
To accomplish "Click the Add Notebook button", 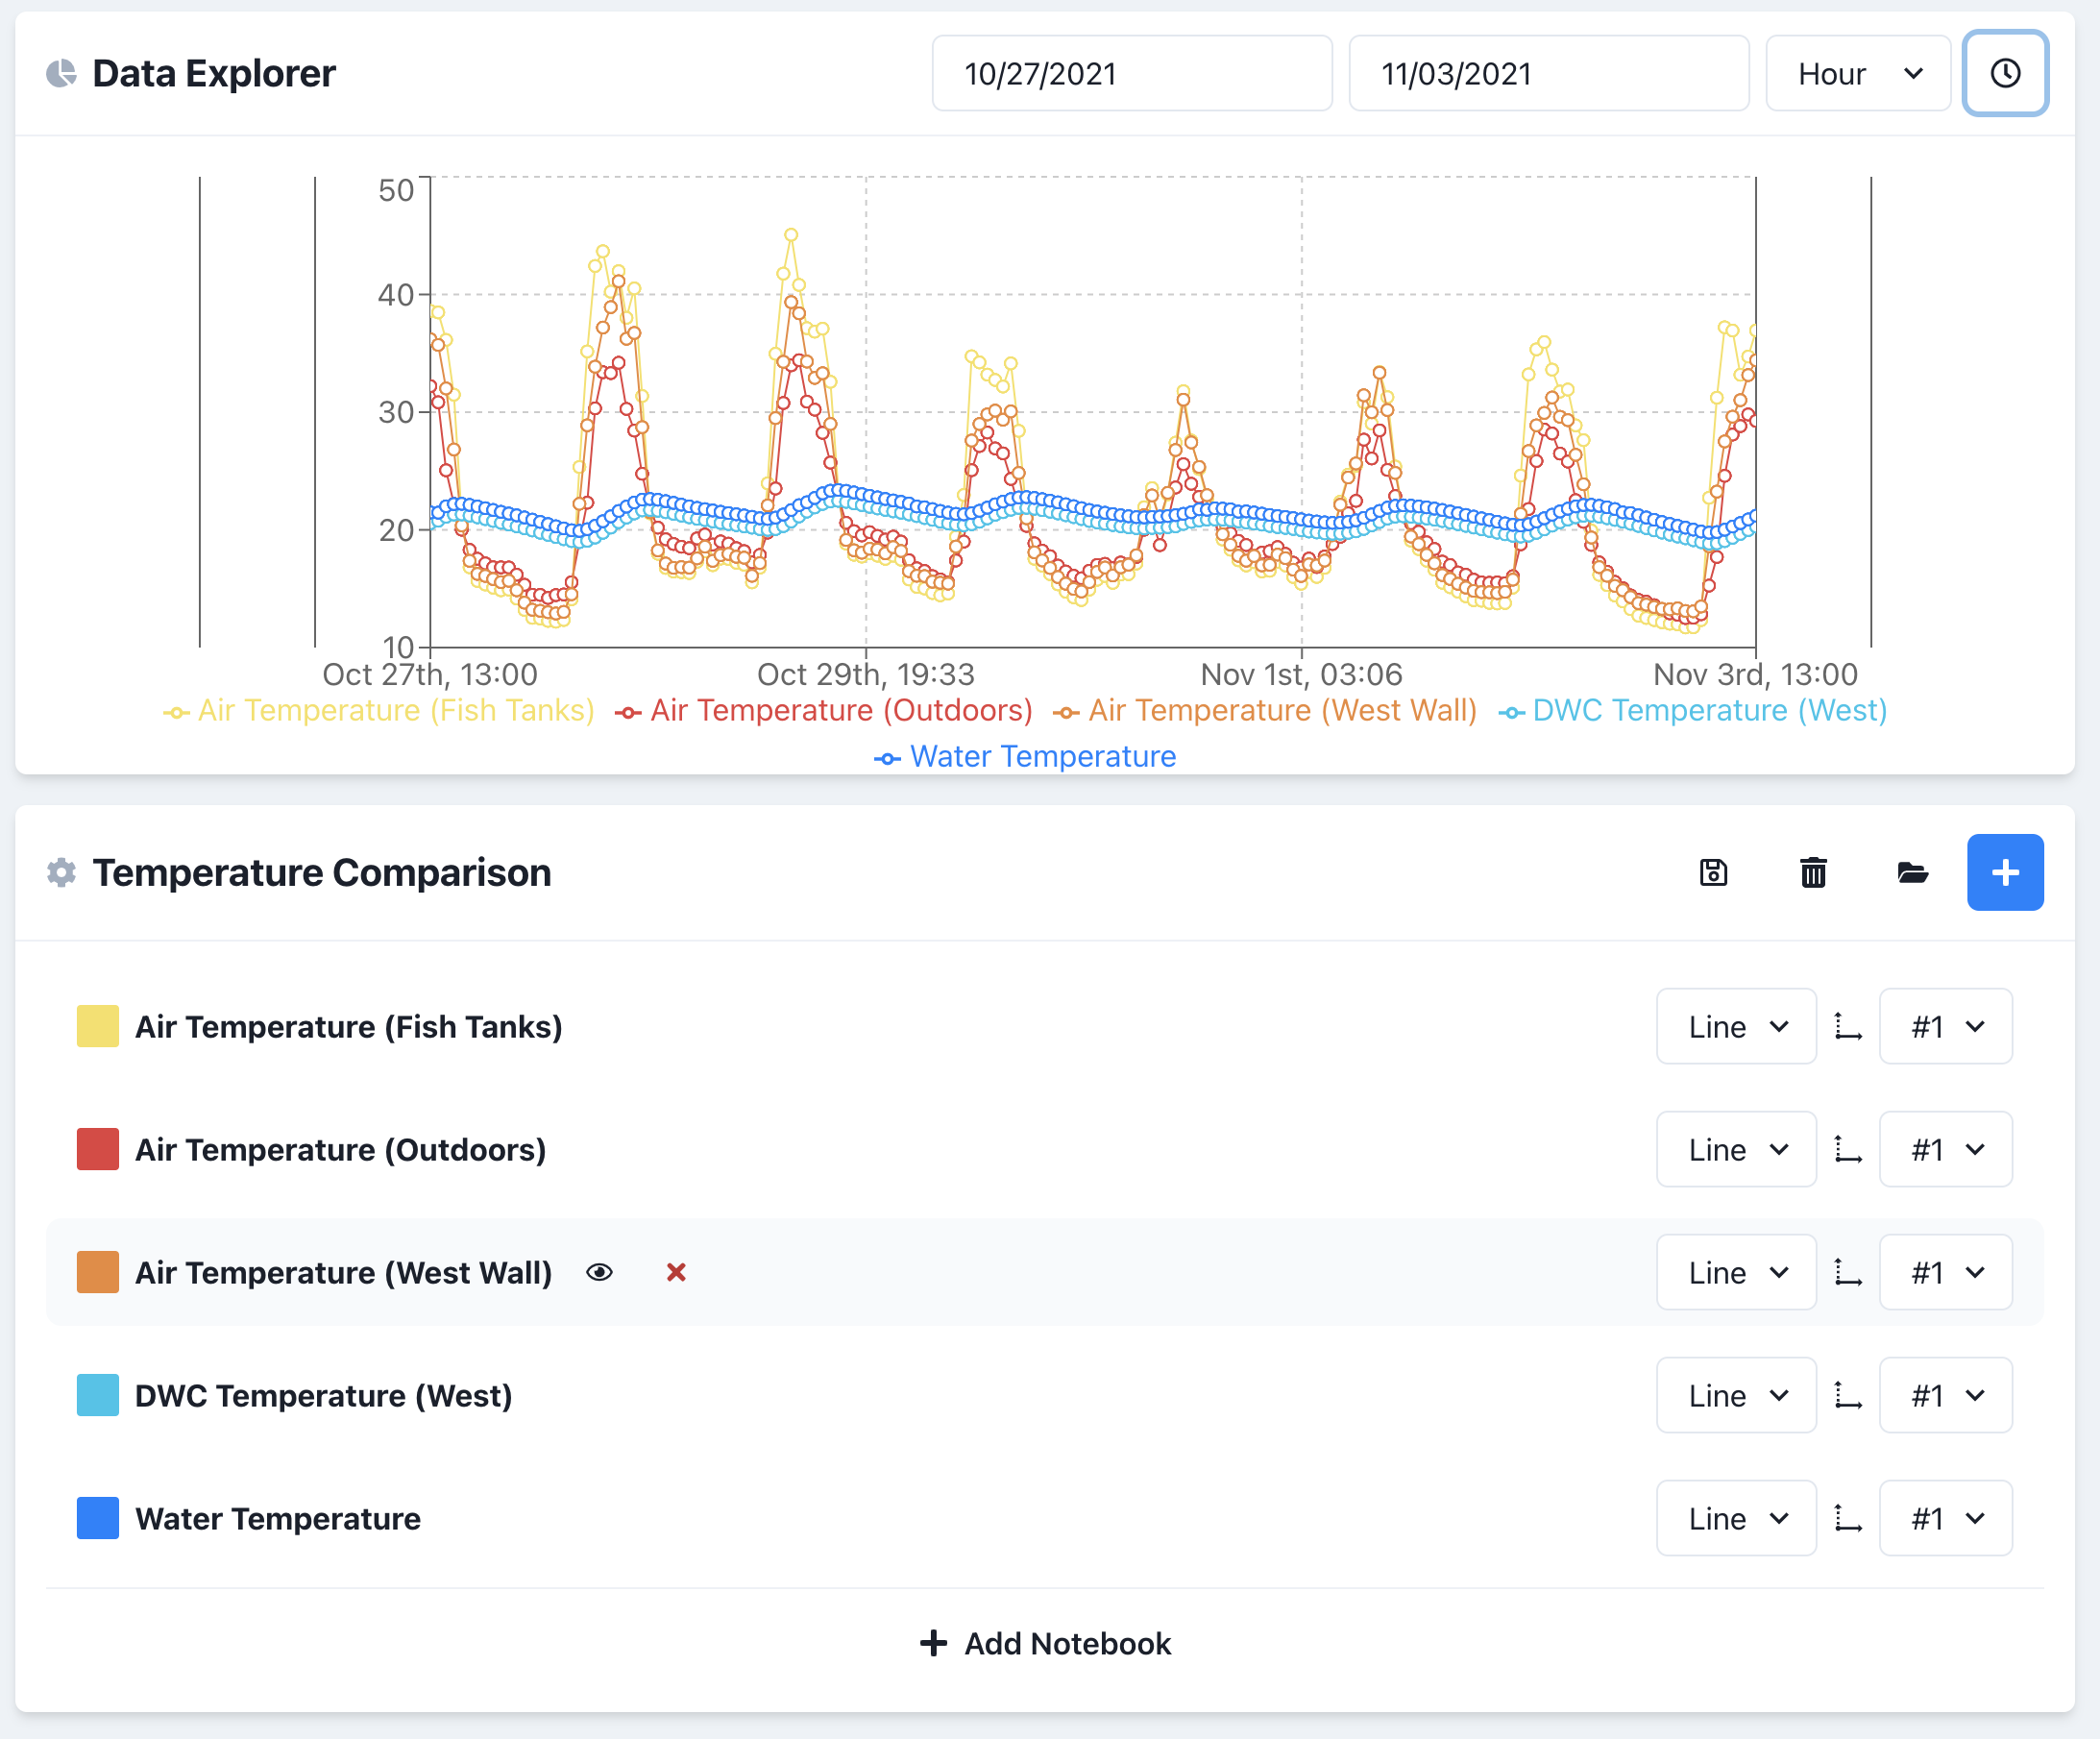I will click(1045, 1643).
